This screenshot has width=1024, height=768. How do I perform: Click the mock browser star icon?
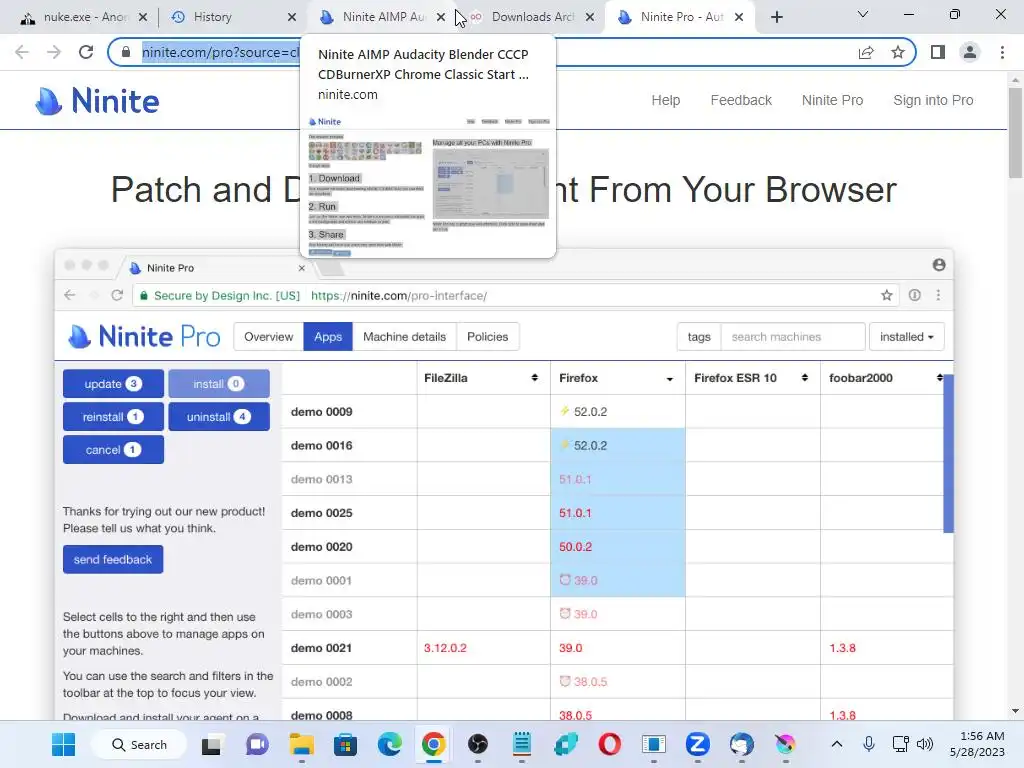(x=886, y=295)
